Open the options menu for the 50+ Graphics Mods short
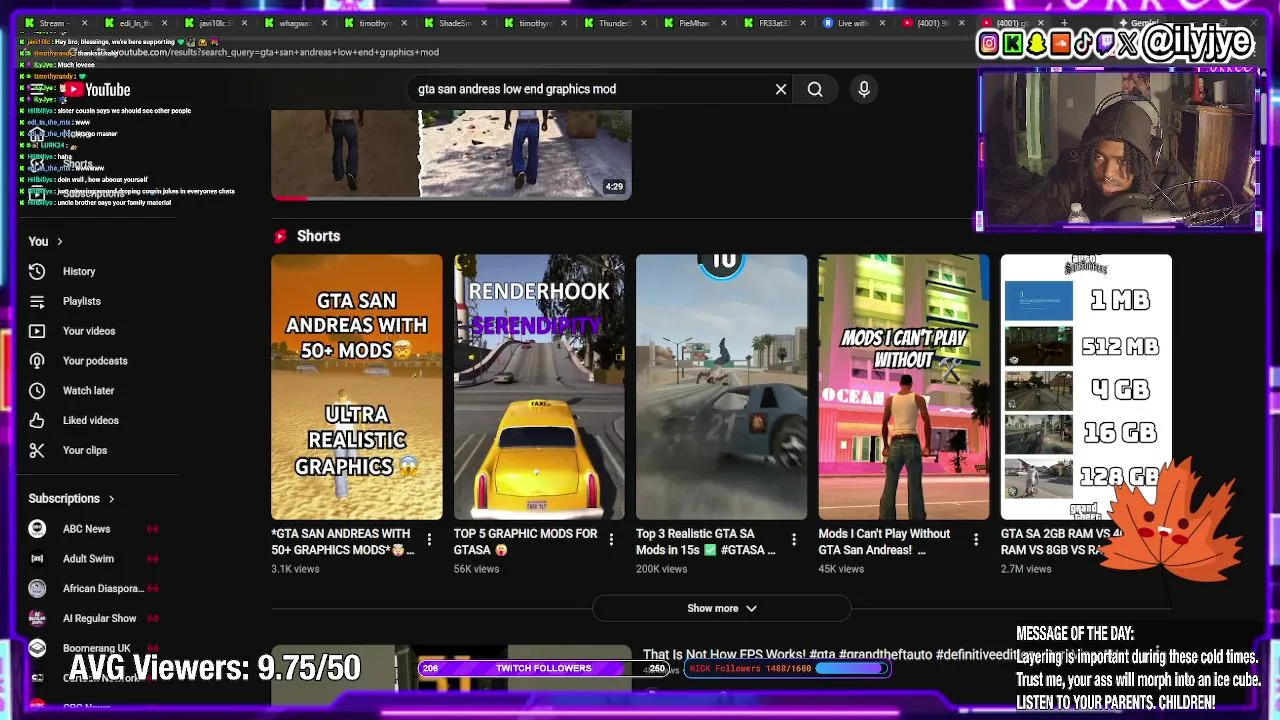This screenshot has width=1280, height=720. pyautogui.click(x=429, y=540)
